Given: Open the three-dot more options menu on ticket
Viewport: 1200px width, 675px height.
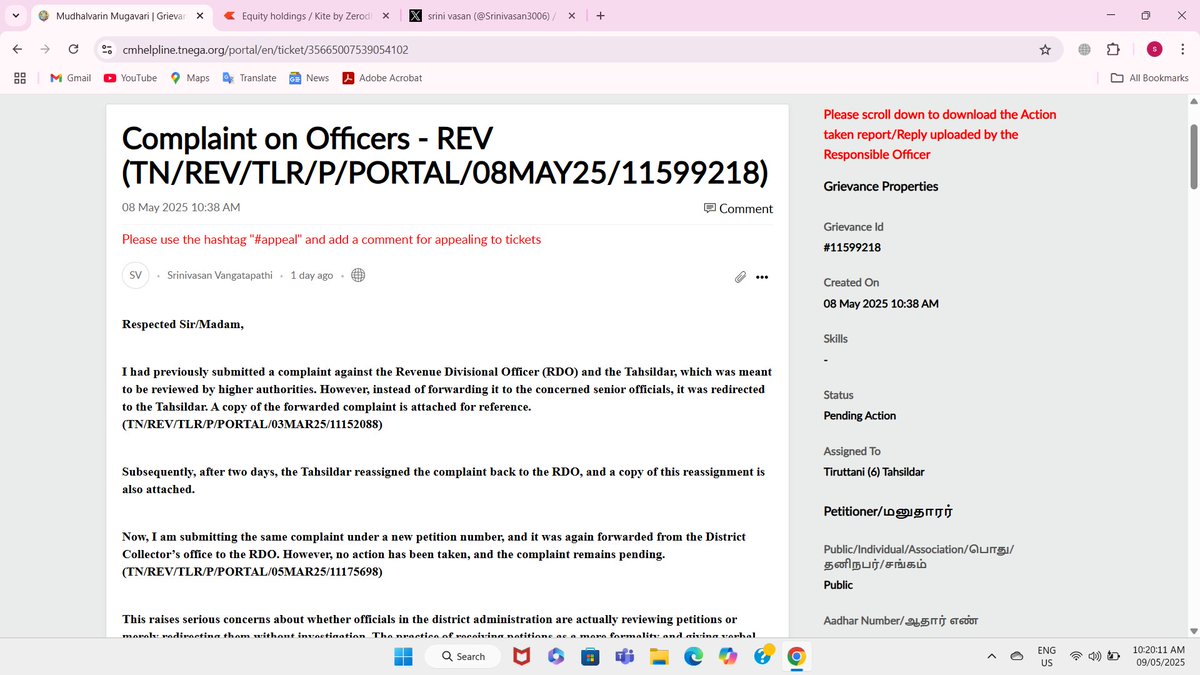Looking at the screenshot, I should (x=762, y=277).
